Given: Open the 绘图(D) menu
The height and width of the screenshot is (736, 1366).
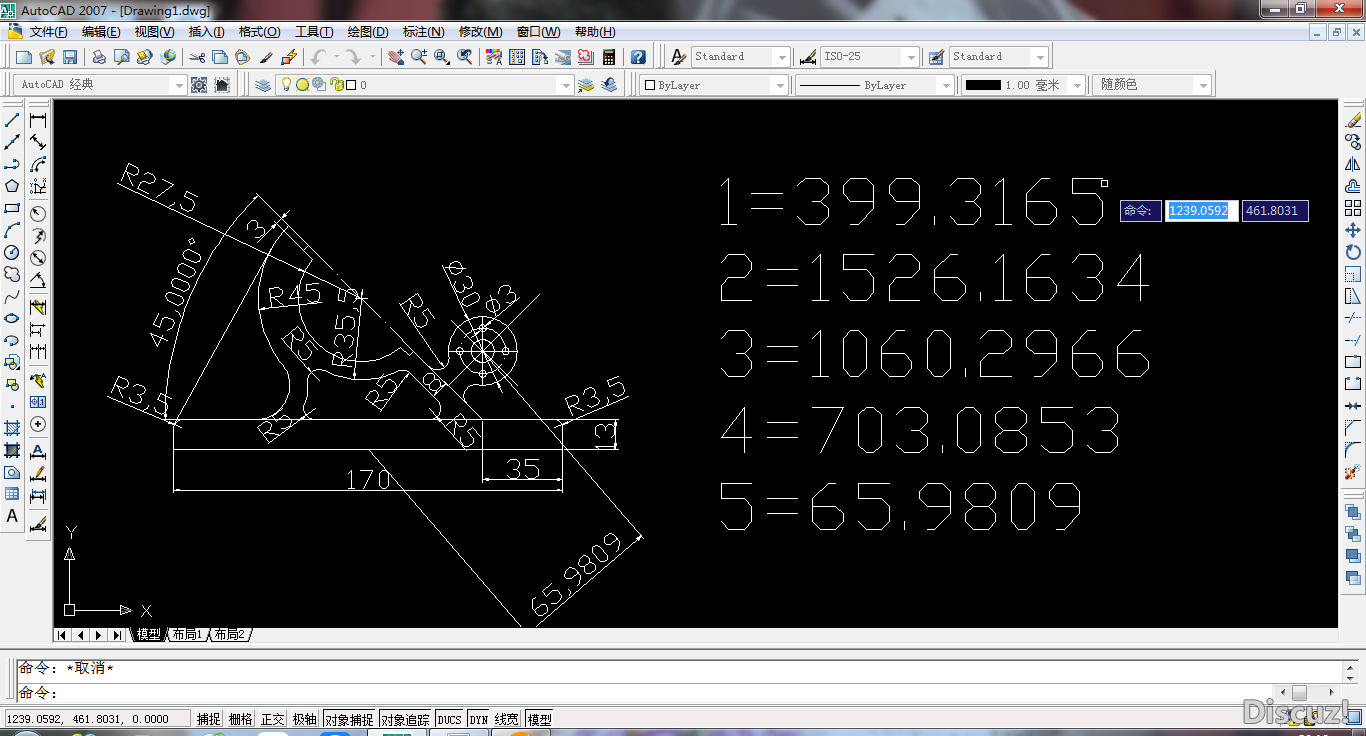Looking at the screenshot, I should 368,32.
